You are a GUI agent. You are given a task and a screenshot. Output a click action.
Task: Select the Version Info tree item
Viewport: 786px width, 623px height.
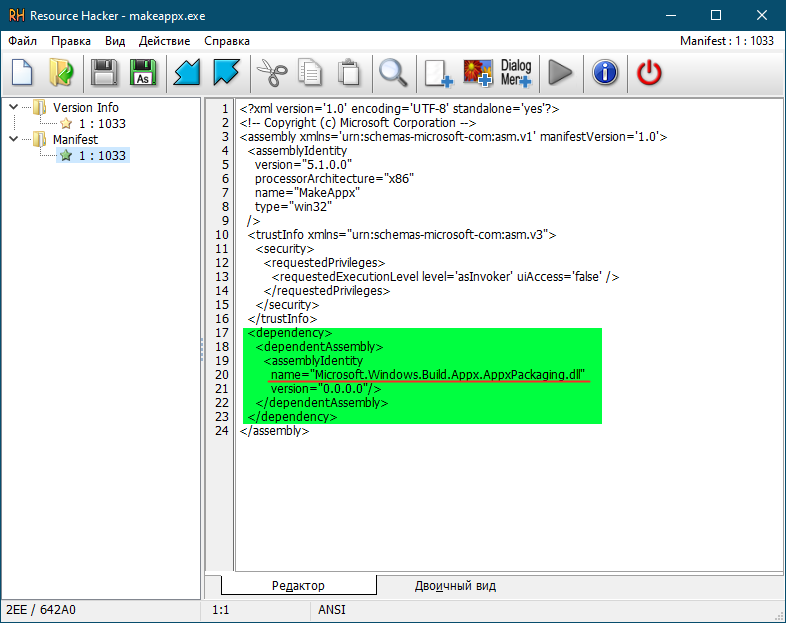tap(86, 107)
